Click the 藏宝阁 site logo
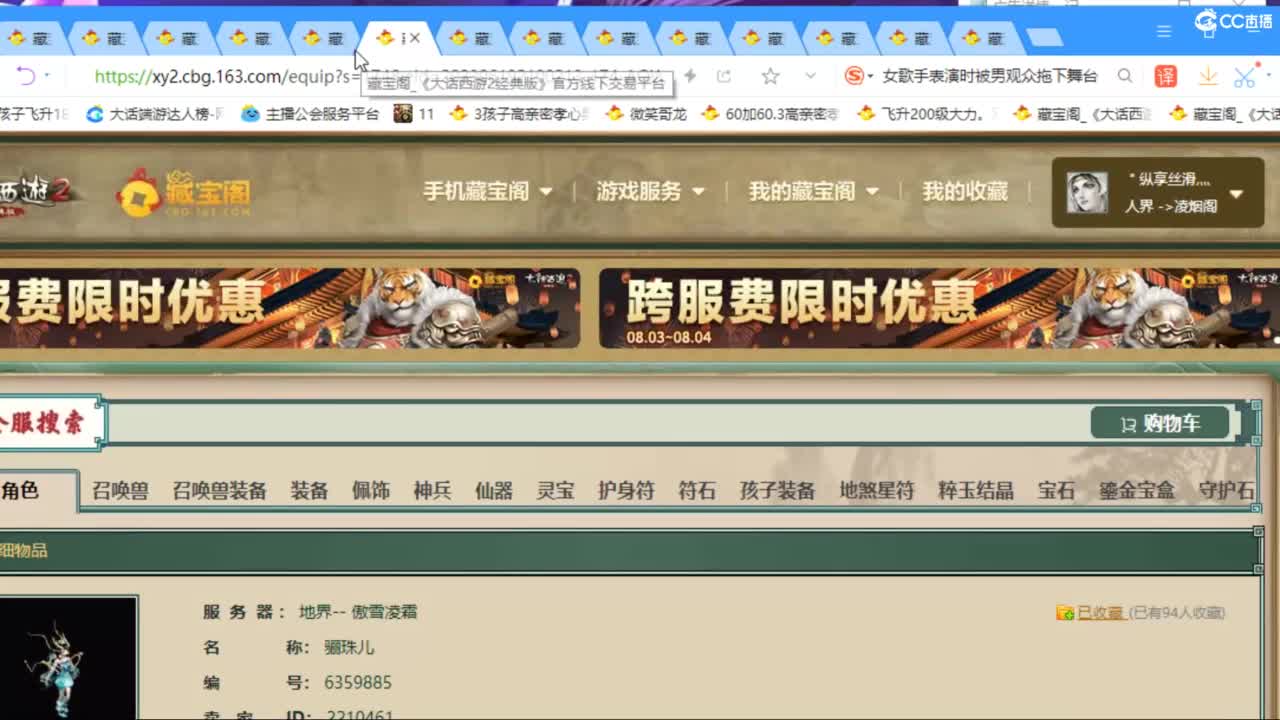Screen dimensions: 1280x720 tap(183, 192)
